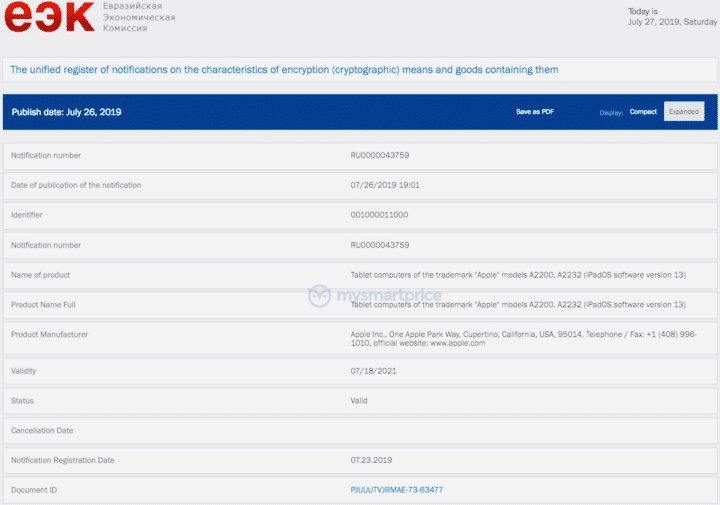Click the unified register of notifications heading
Image resolution: width=720 pixels, height=505 pixels.
(284, 70)
